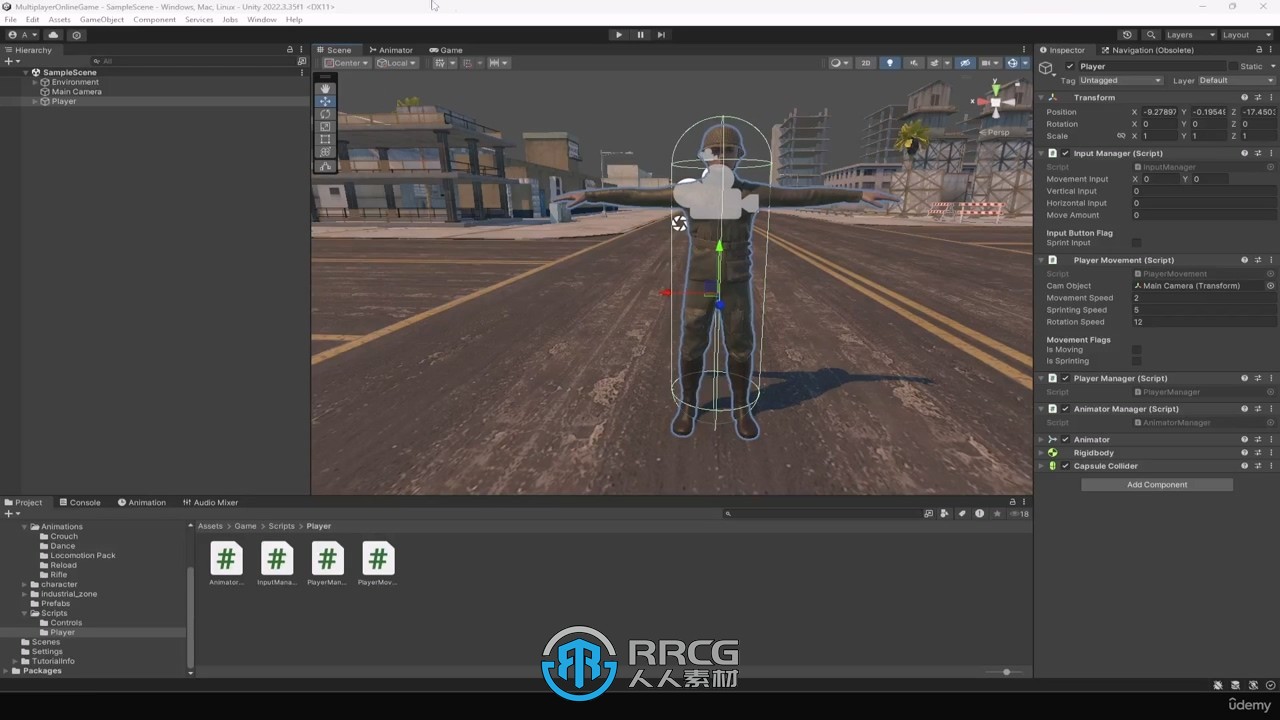1280x720 pixels.
Task: Open the Layers dropdown
Action: 1190,35
